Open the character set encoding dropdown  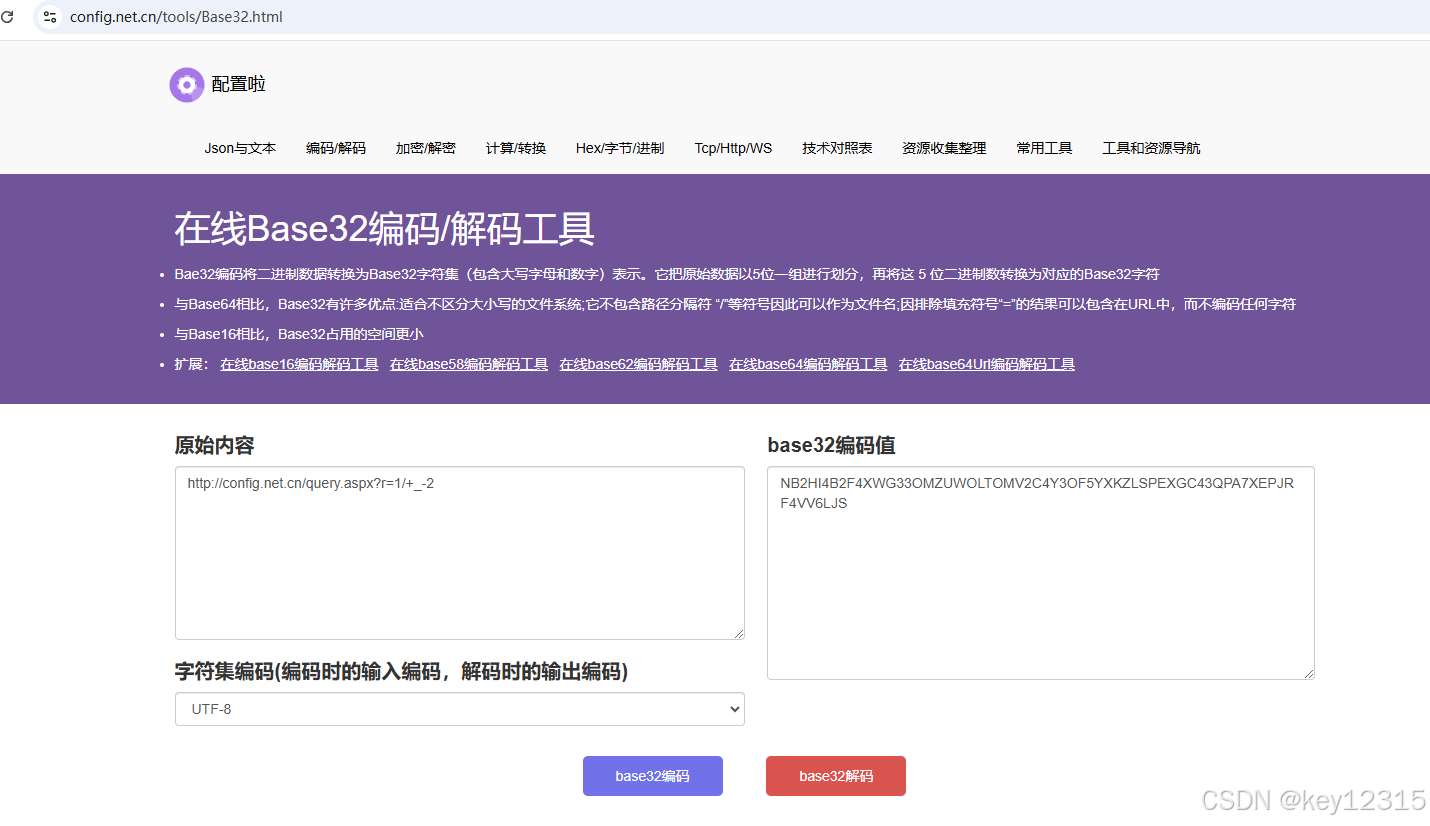(x=459, y=709)
